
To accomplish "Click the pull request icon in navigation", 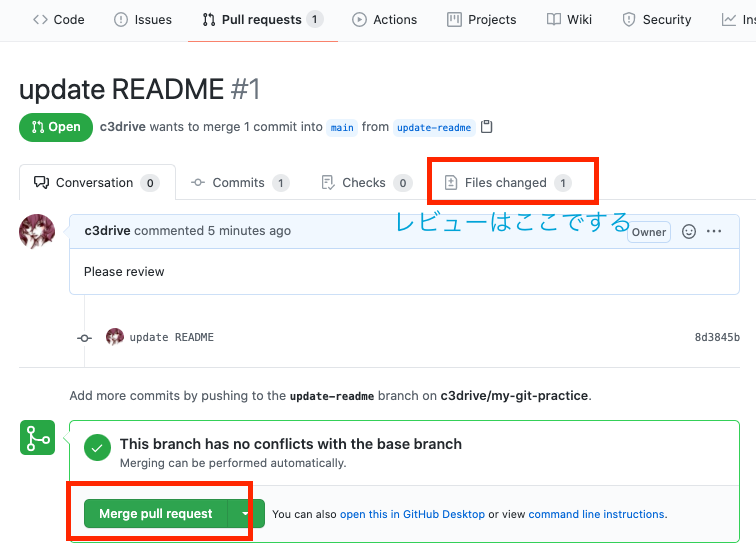I will [x=209, y=20].
